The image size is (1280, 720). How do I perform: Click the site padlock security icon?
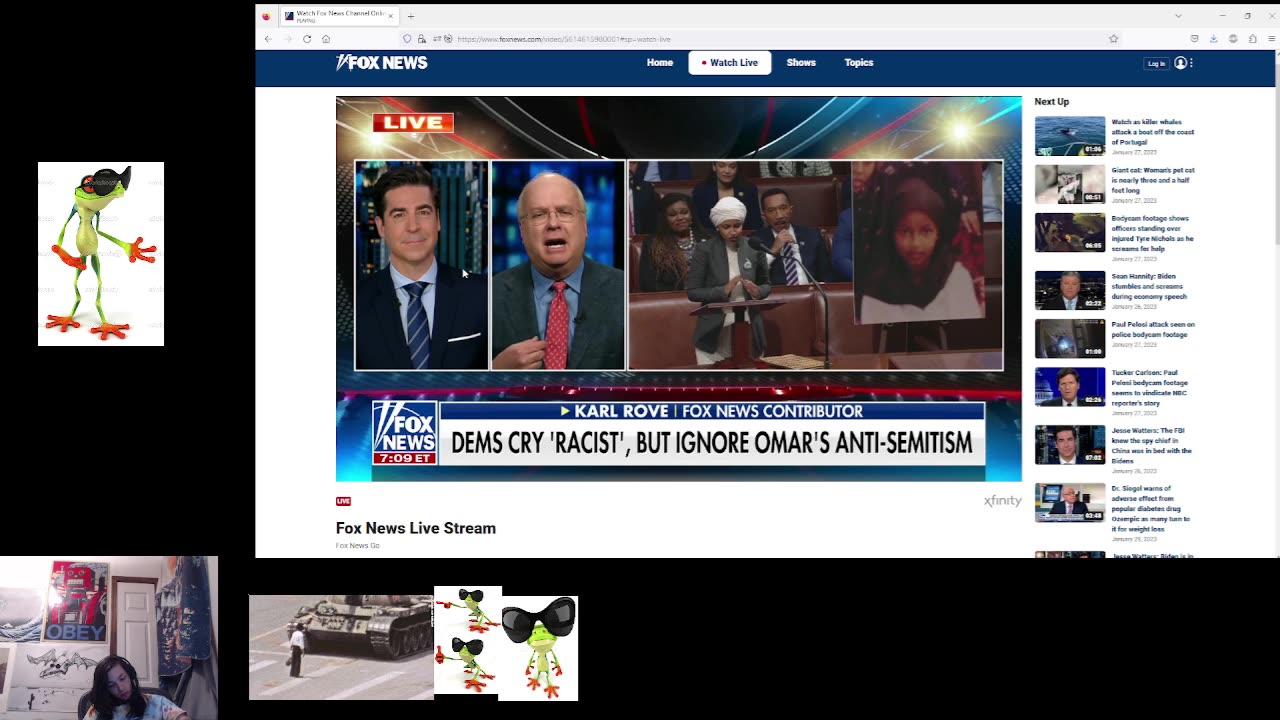422,39
